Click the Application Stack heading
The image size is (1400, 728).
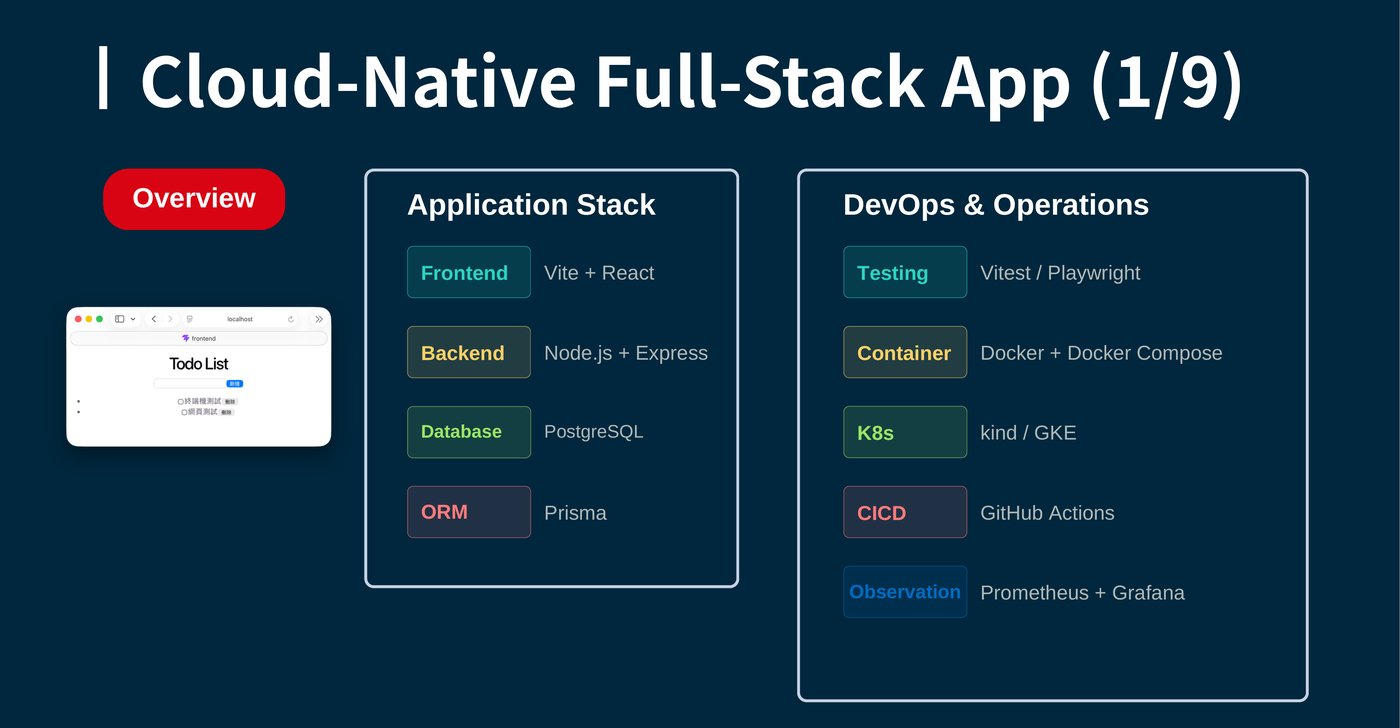[x=531, y=205]
